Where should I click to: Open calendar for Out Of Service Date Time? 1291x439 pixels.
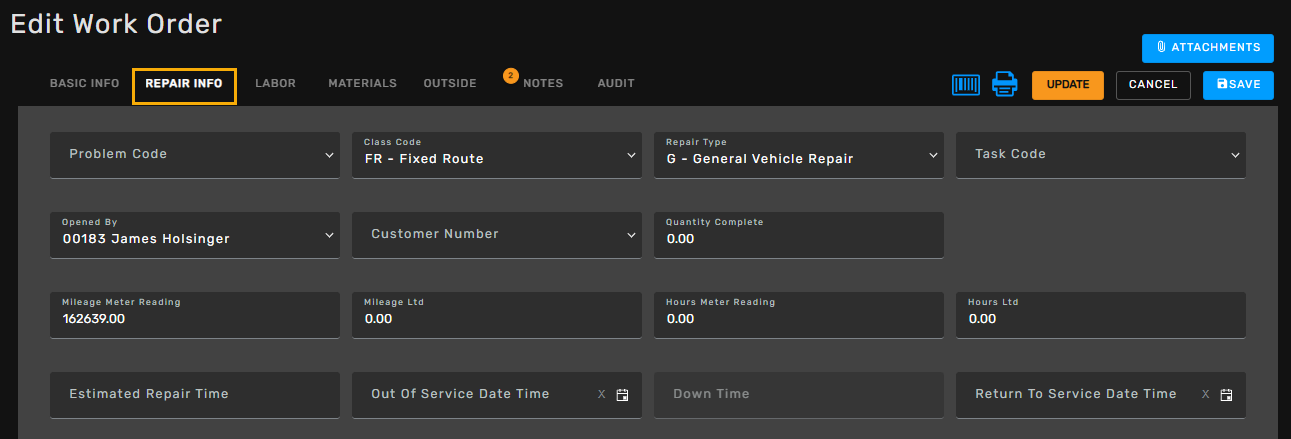pos(622,395)
